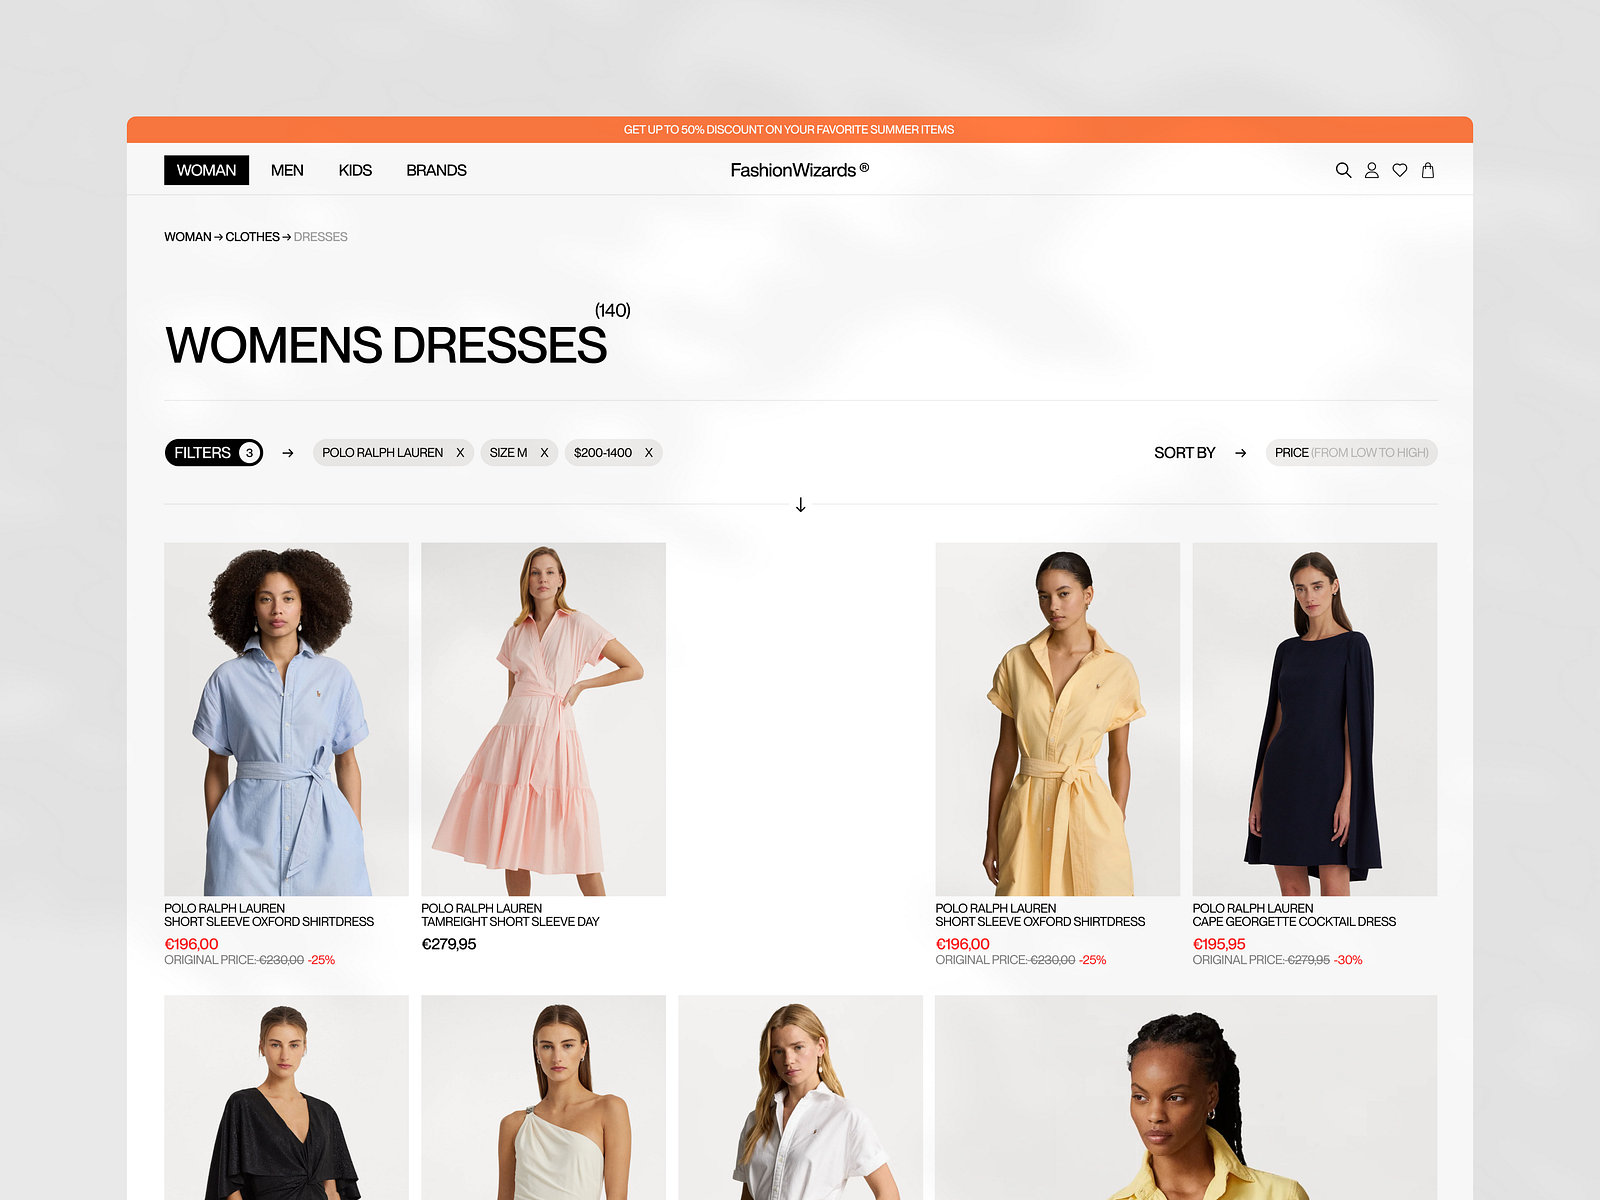The height and width of the screenshot is (1200, 1600).
Task: Open the wide yellow shirt model photo
Action: click(x=1186, y=1097)
